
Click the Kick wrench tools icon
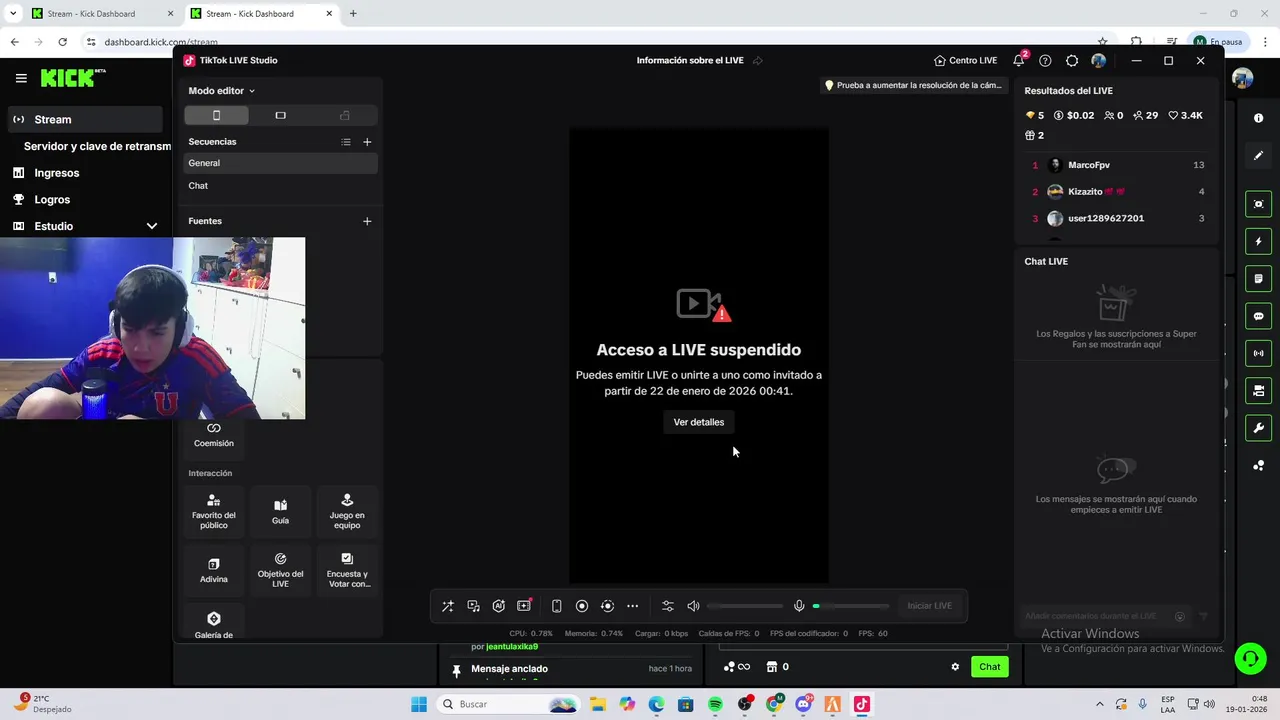click(1258, 428)
